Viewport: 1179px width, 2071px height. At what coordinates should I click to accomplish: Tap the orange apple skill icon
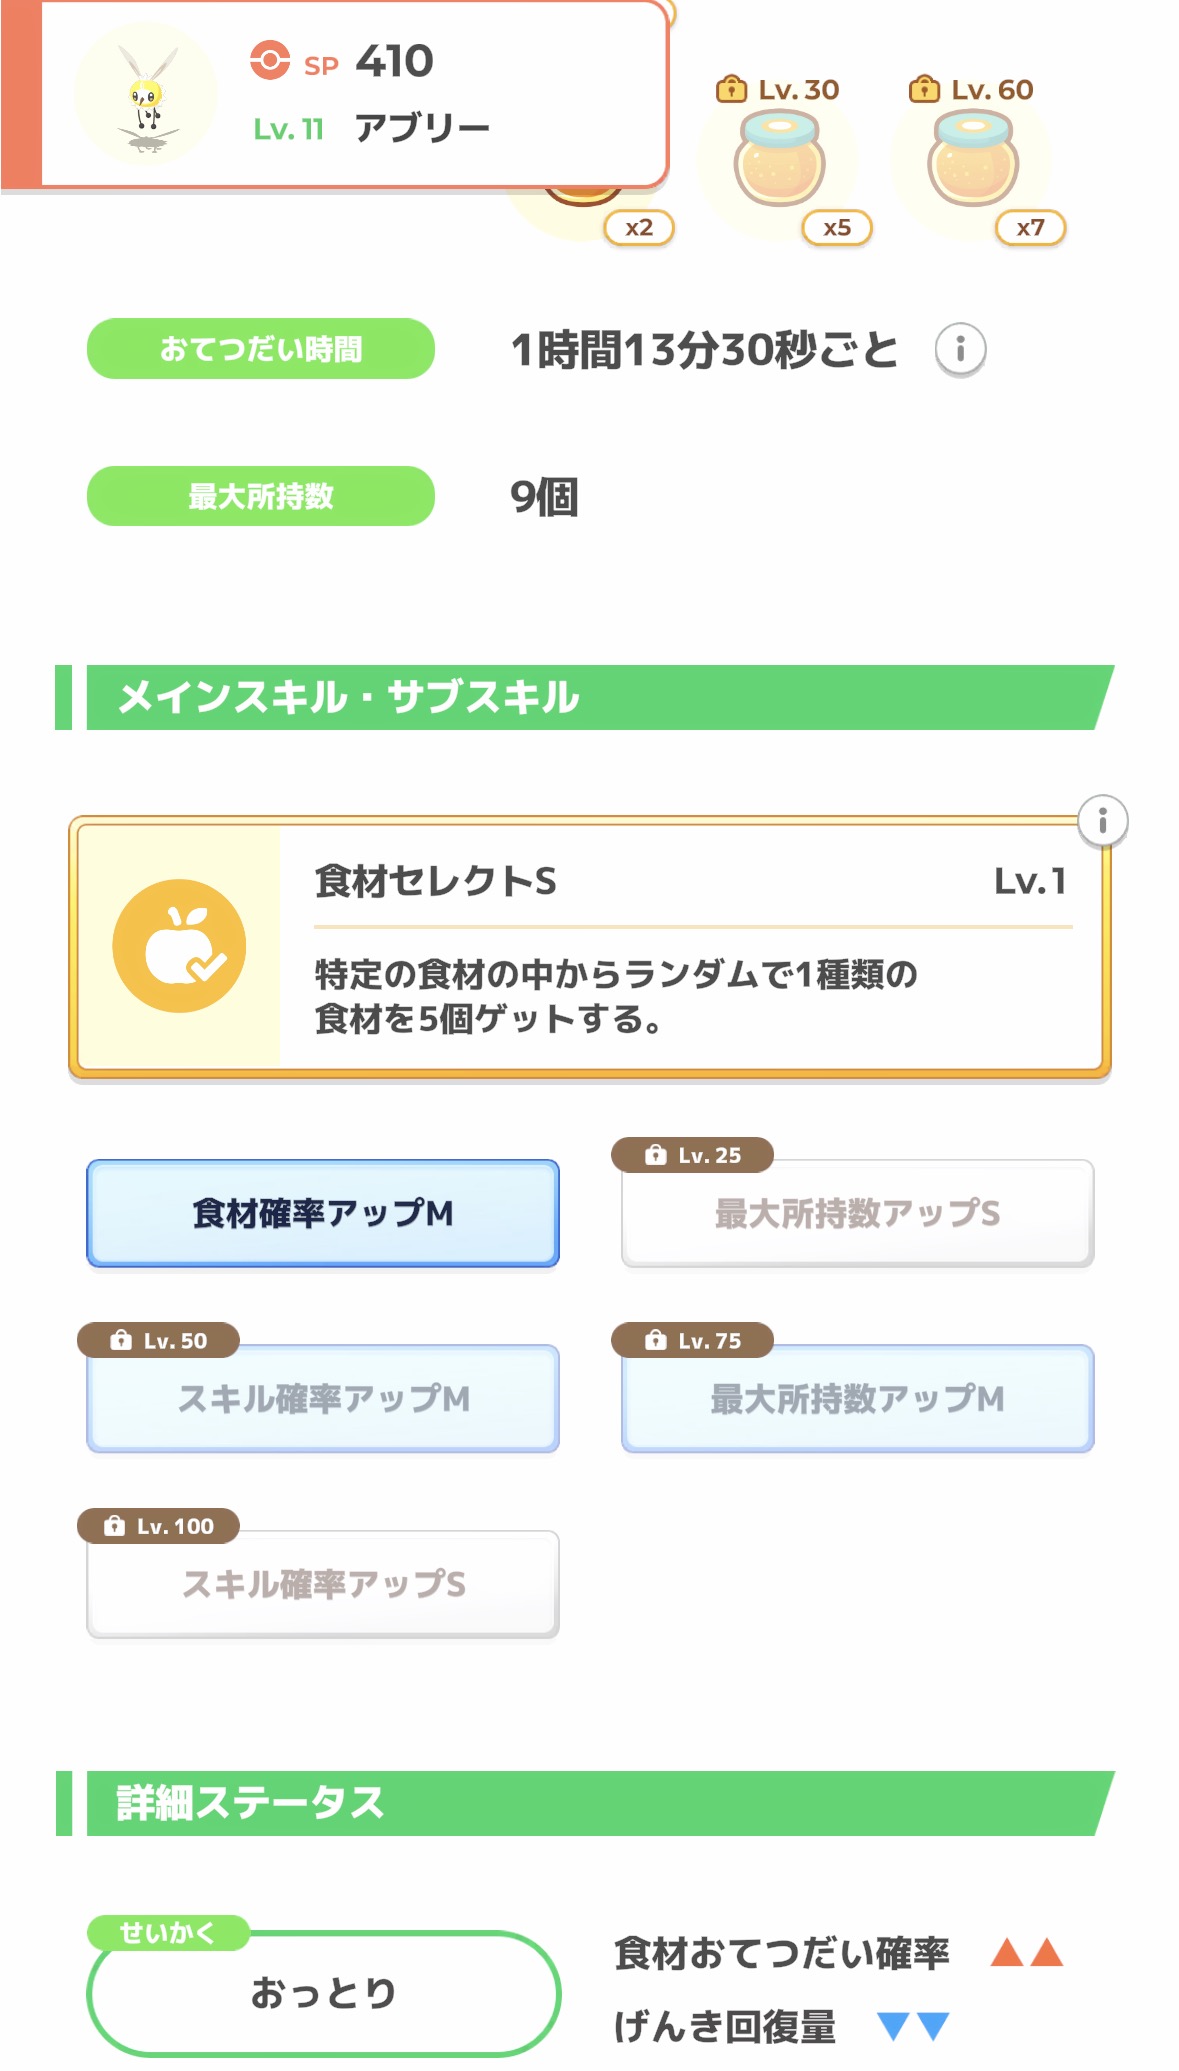[179, 946]
